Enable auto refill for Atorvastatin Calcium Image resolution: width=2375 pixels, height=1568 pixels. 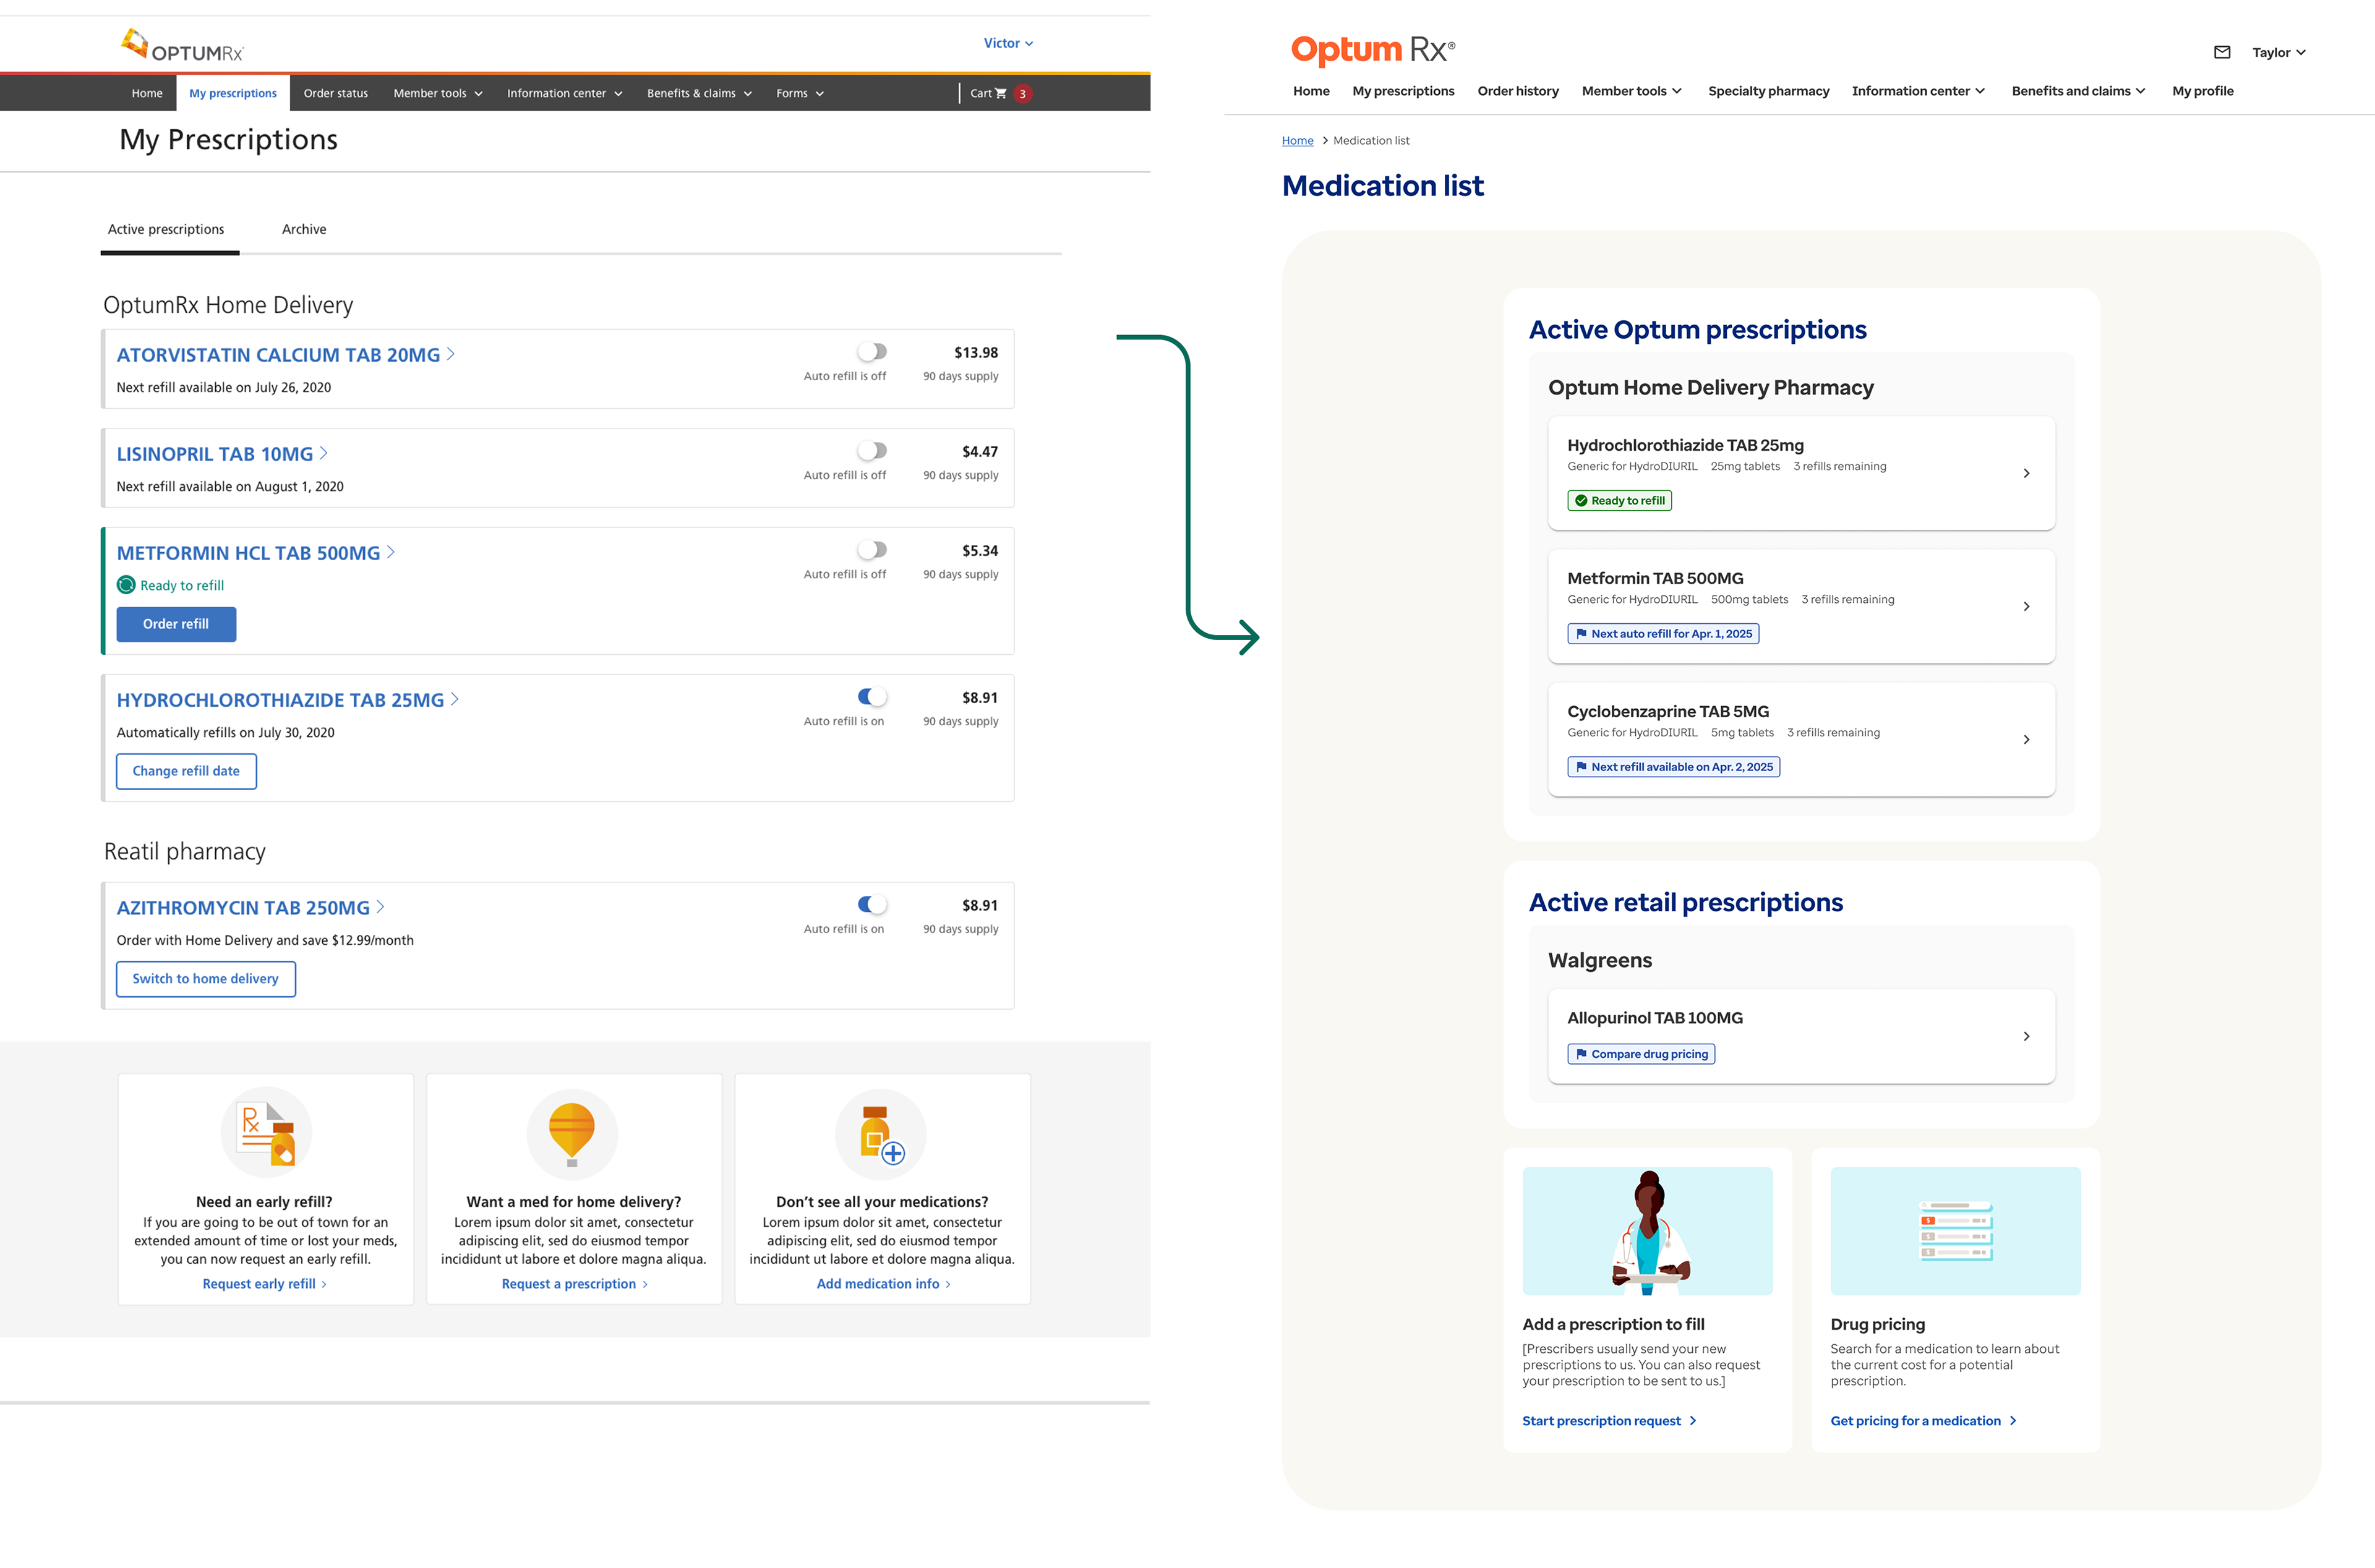coord(872,352)
